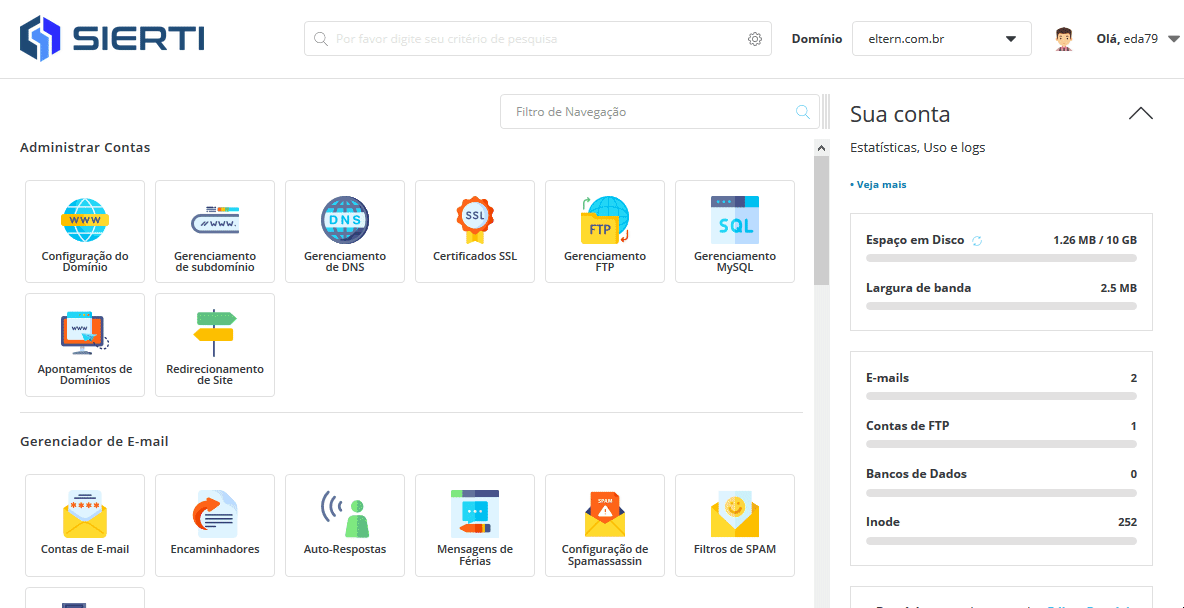Click the Administrar Contas heading

tap(85, 147)
